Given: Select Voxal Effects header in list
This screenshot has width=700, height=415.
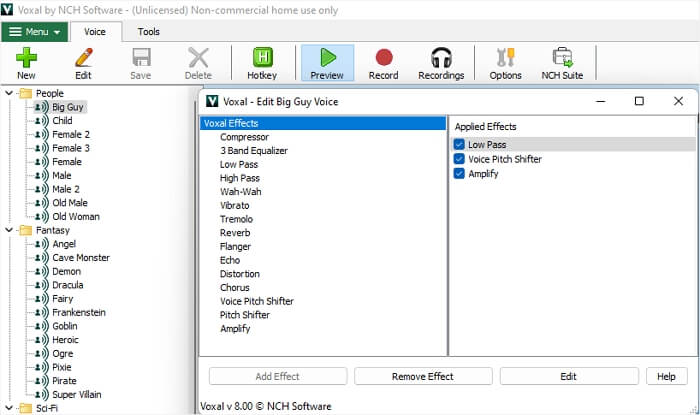Looking at the screenshot, I should 323,123.
